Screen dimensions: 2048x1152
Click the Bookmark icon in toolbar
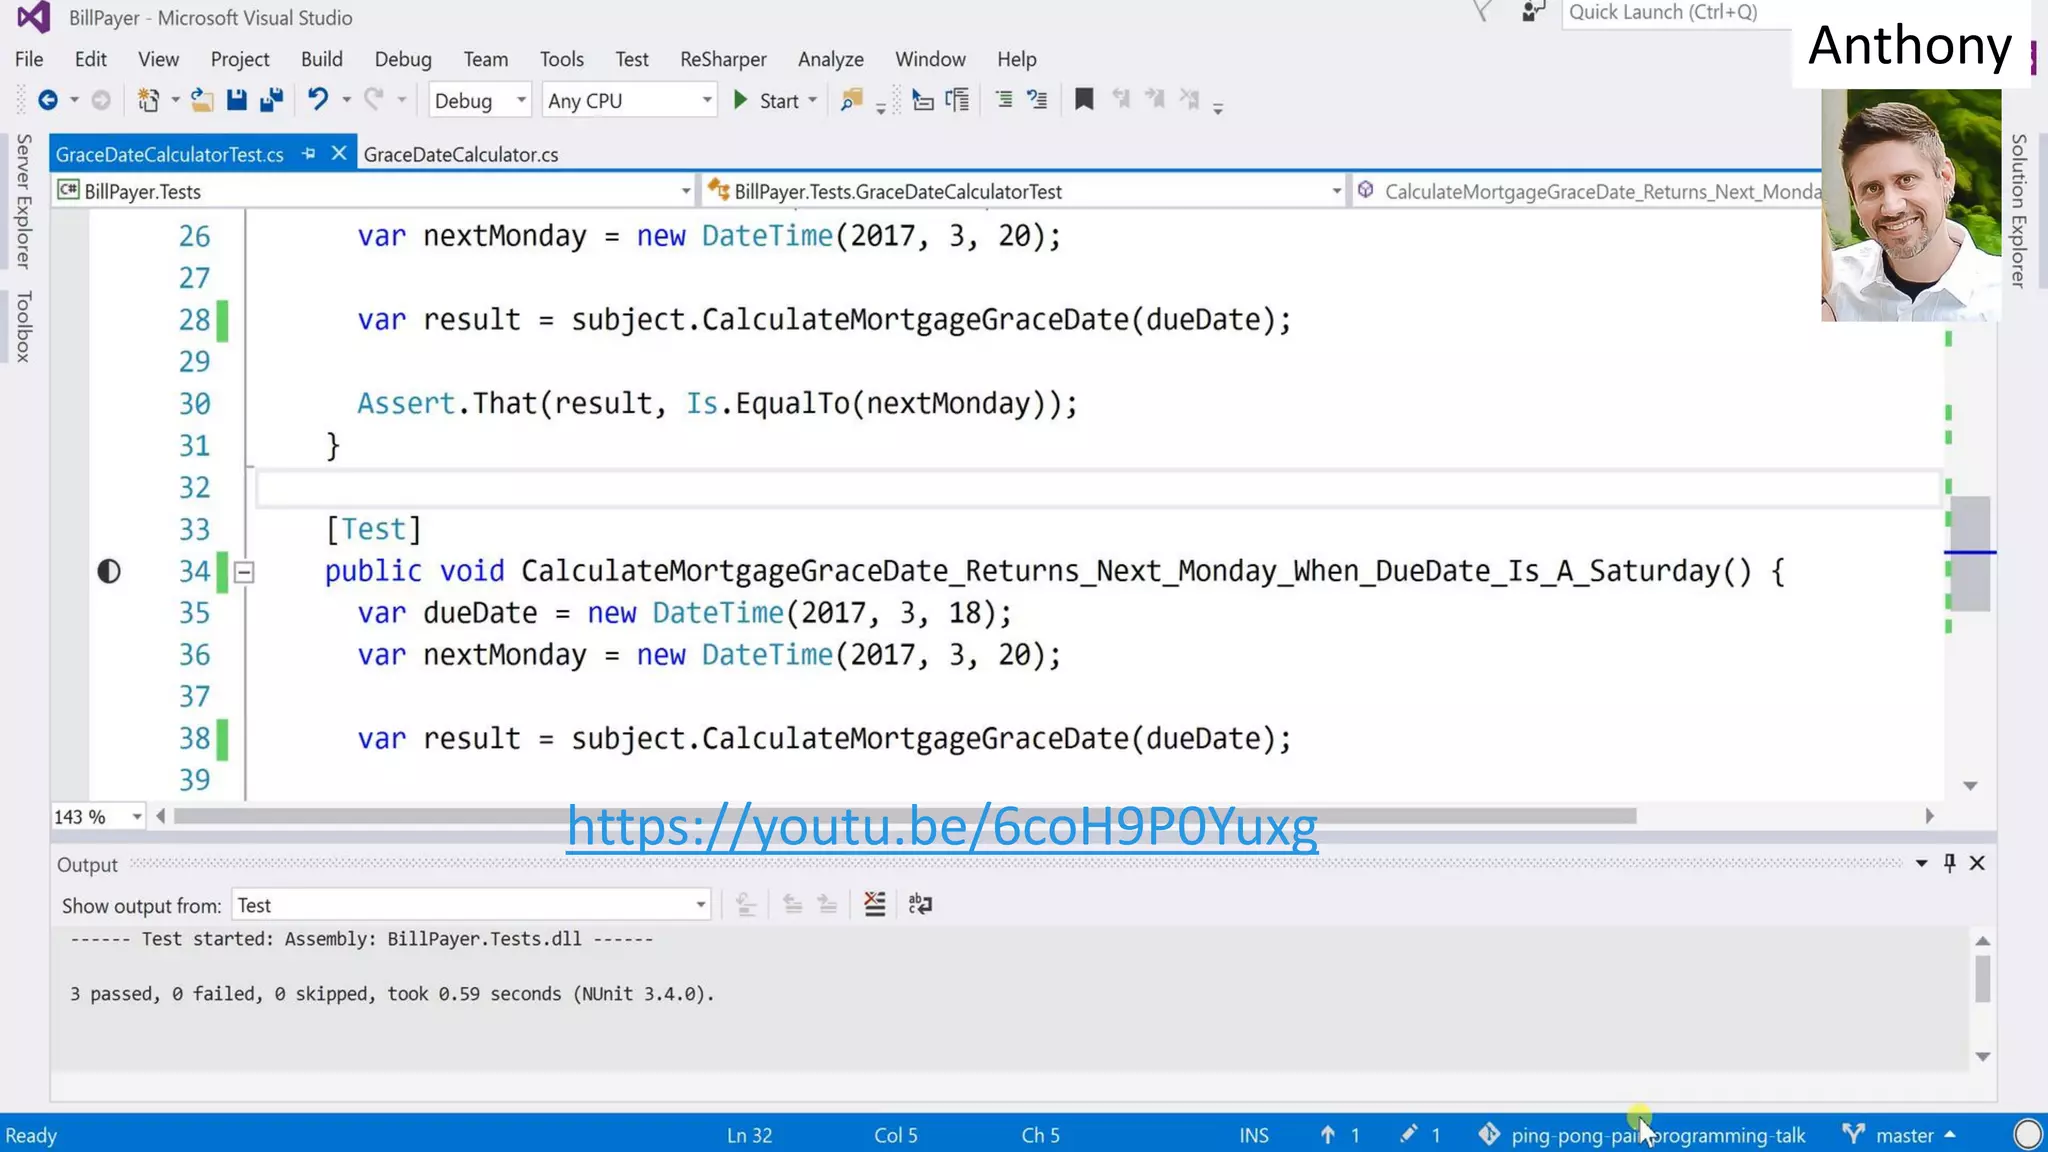click(x=1084, y=100)
